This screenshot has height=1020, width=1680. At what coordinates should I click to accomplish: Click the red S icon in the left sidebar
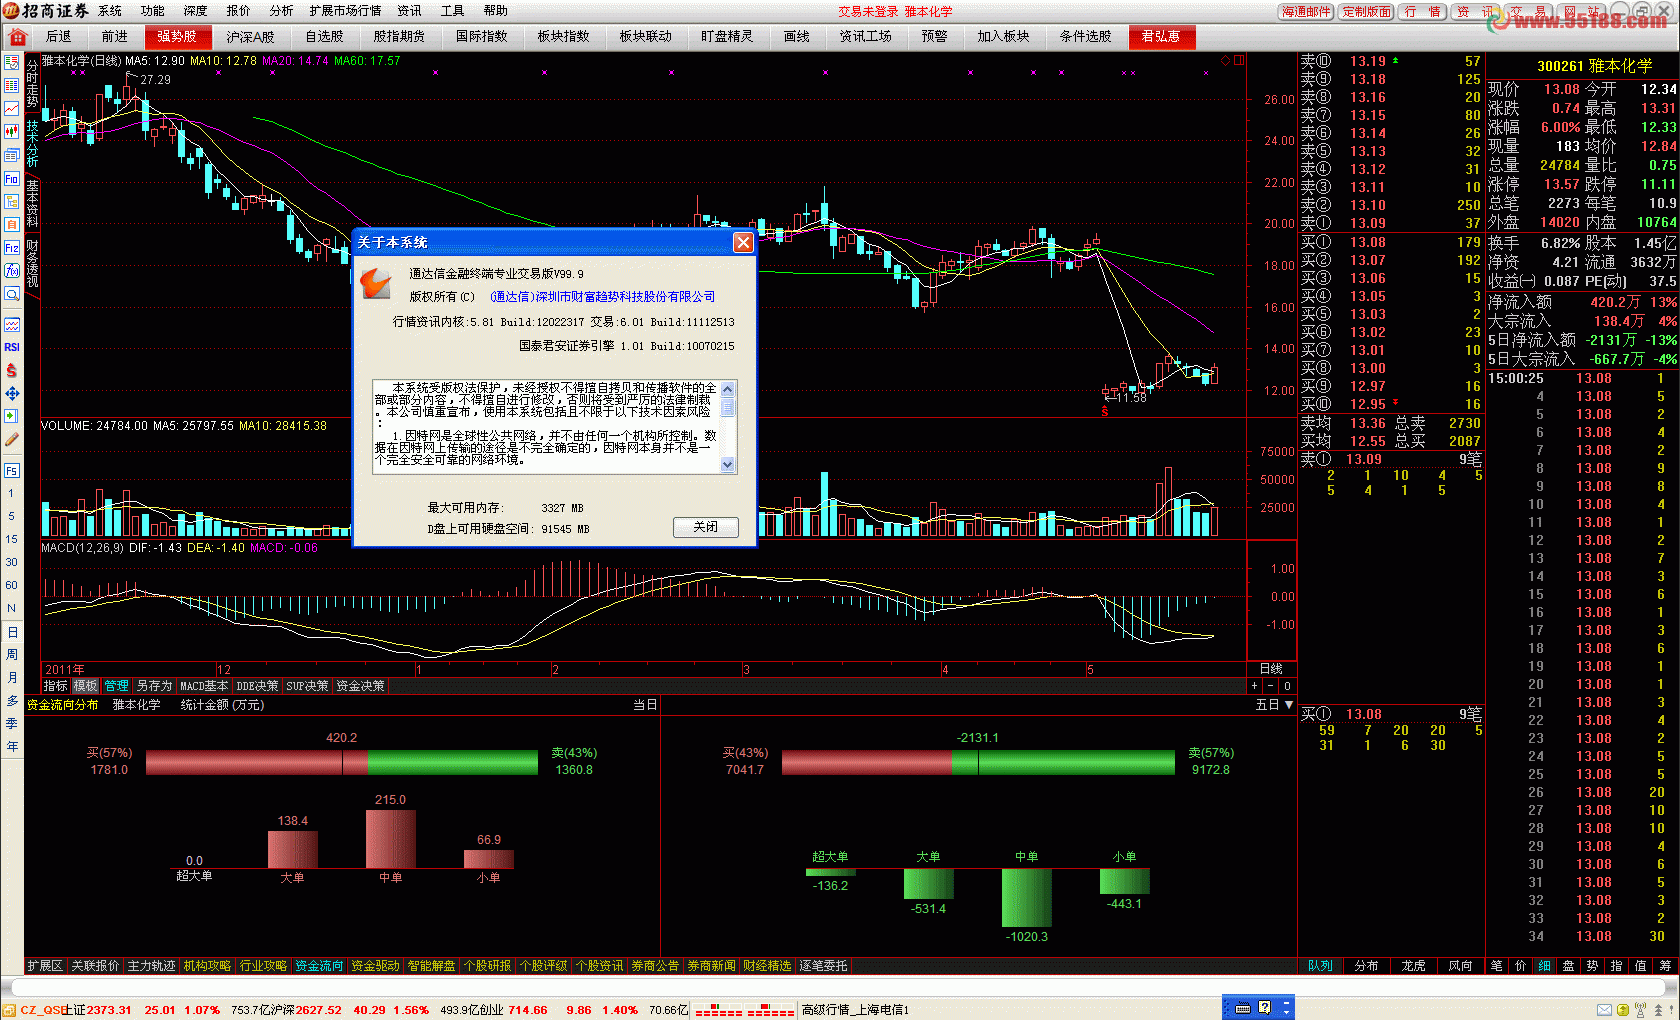(x=12, y=370)
